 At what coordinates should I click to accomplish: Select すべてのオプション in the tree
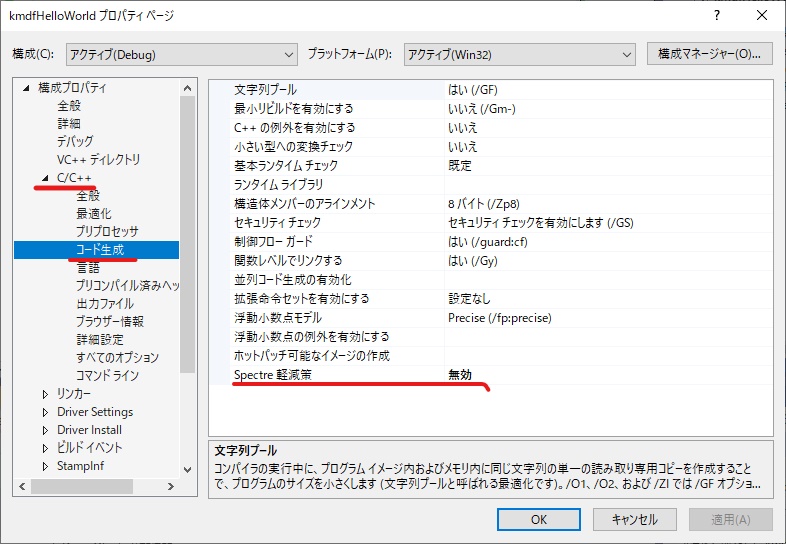point(117,357)
